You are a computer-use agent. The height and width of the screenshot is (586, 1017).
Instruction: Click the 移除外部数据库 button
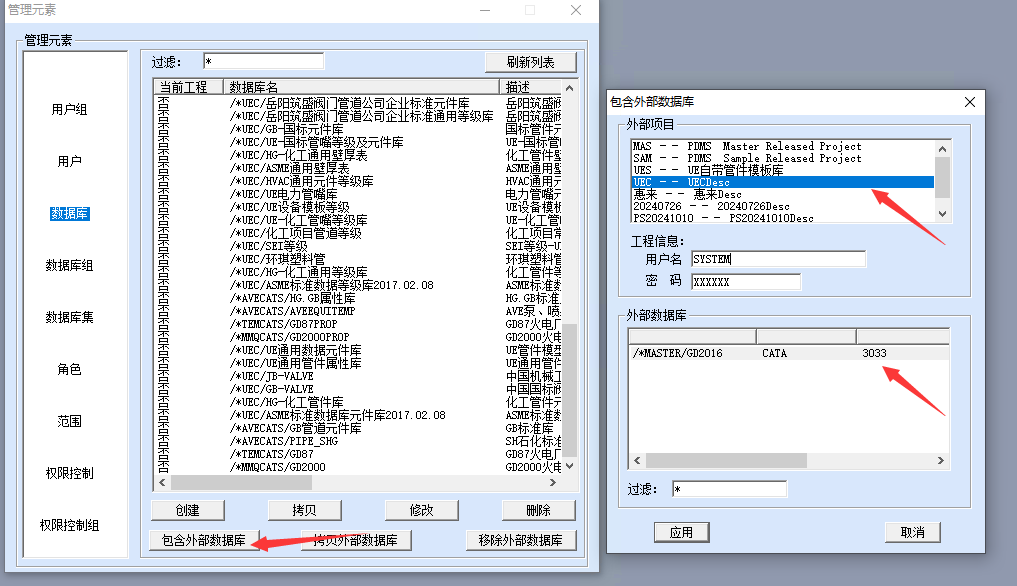click(521, 540)
